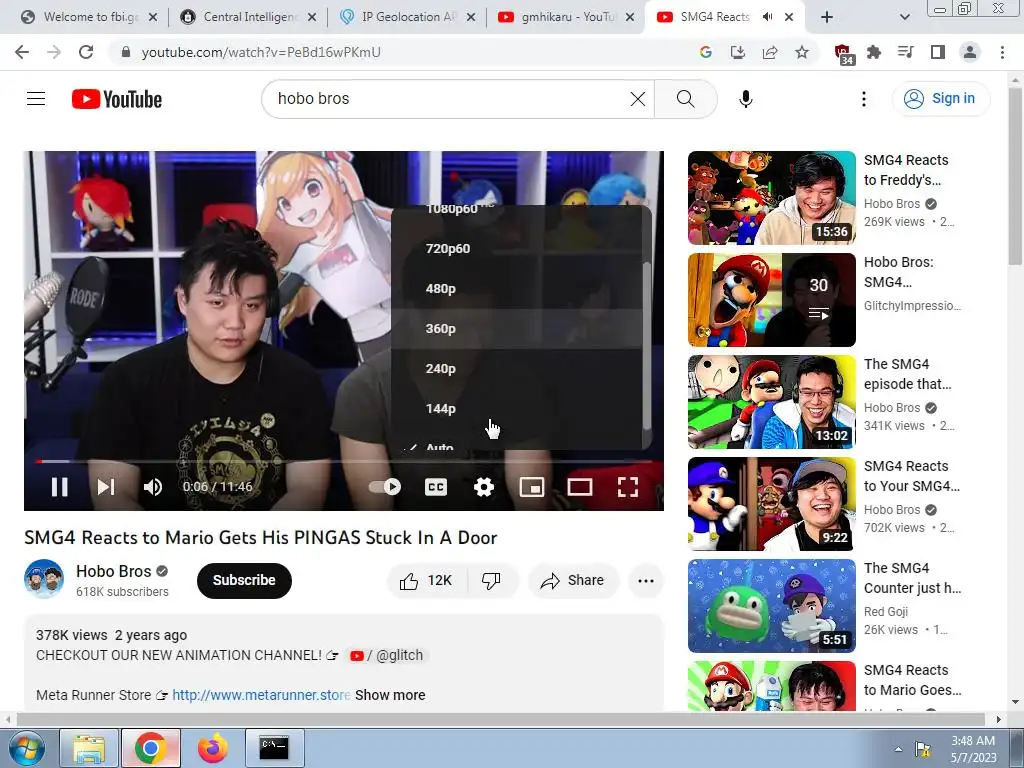Screen dimensions: 1024x768
Task: Toggle Chrome side panel
Action: click(938, 52)
